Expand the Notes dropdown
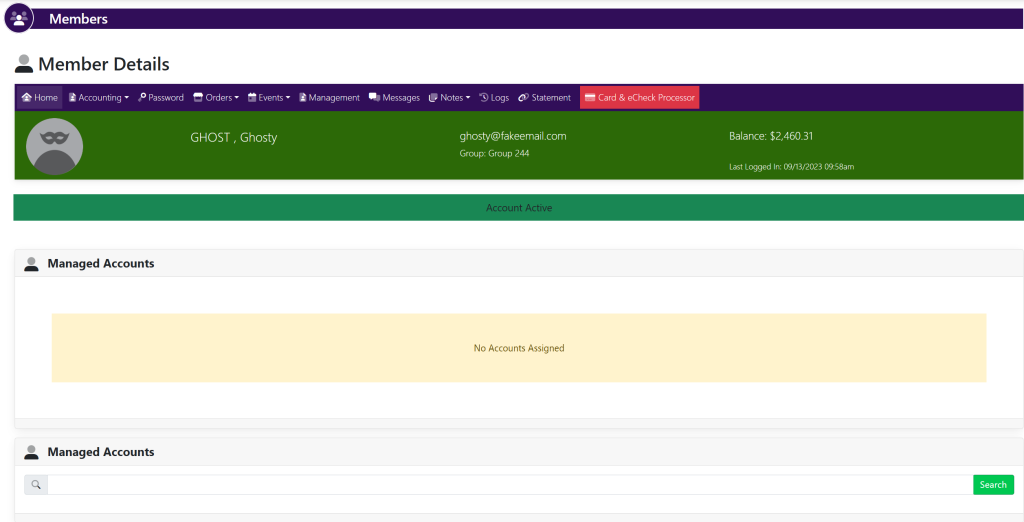 [449, 98]
